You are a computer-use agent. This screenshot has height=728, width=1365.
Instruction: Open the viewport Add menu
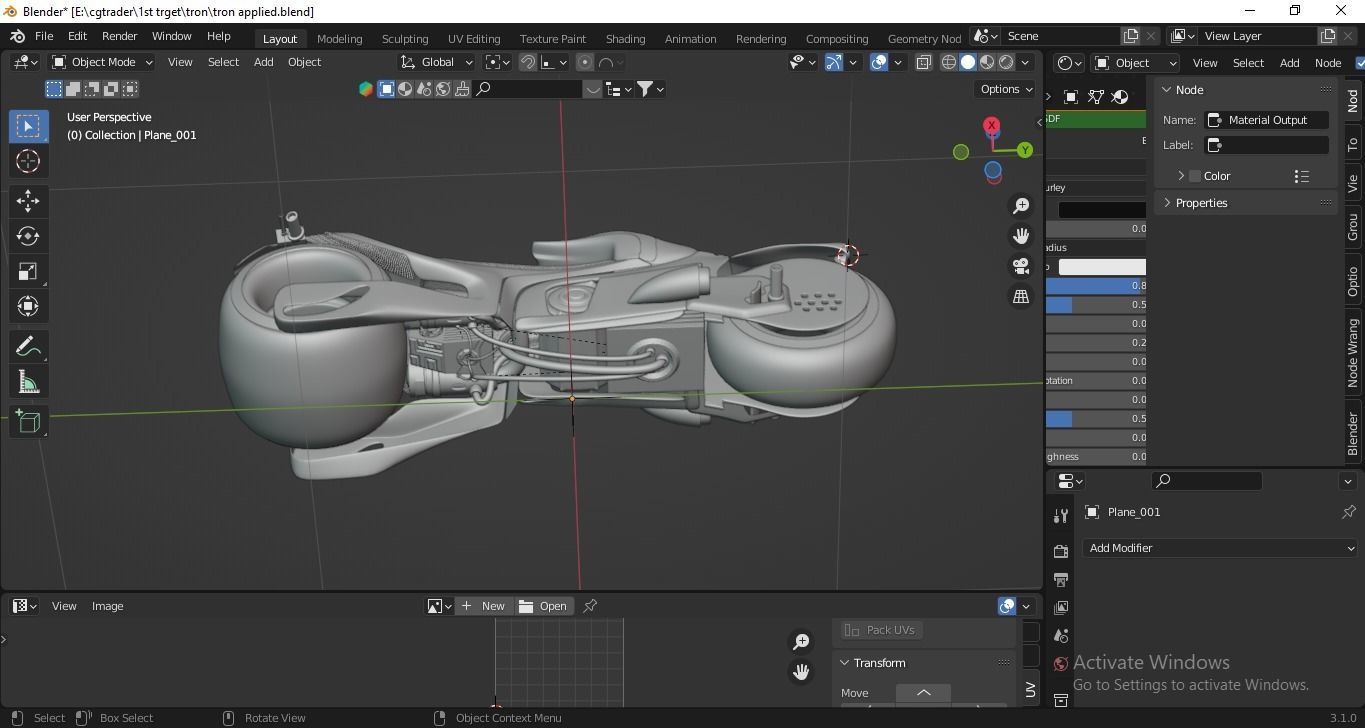pos(263,62)
